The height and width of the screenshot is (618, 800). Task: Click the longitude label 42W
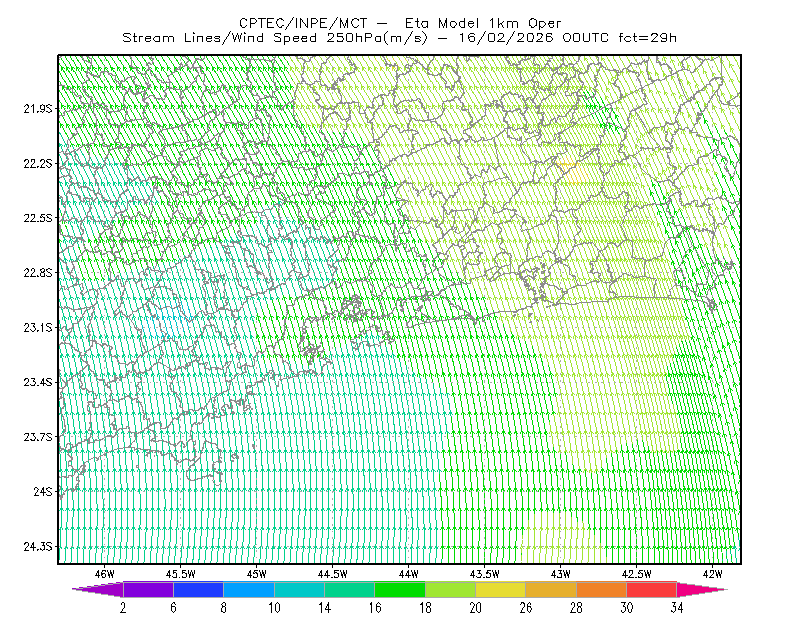[713, 574]
